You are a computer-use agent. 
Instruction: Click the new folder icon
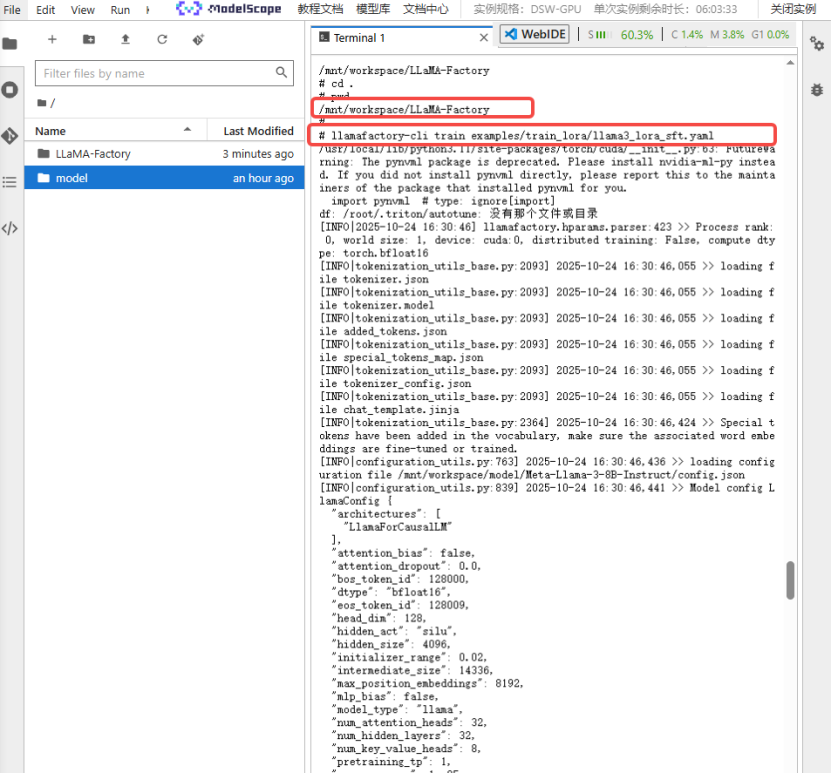89,39
